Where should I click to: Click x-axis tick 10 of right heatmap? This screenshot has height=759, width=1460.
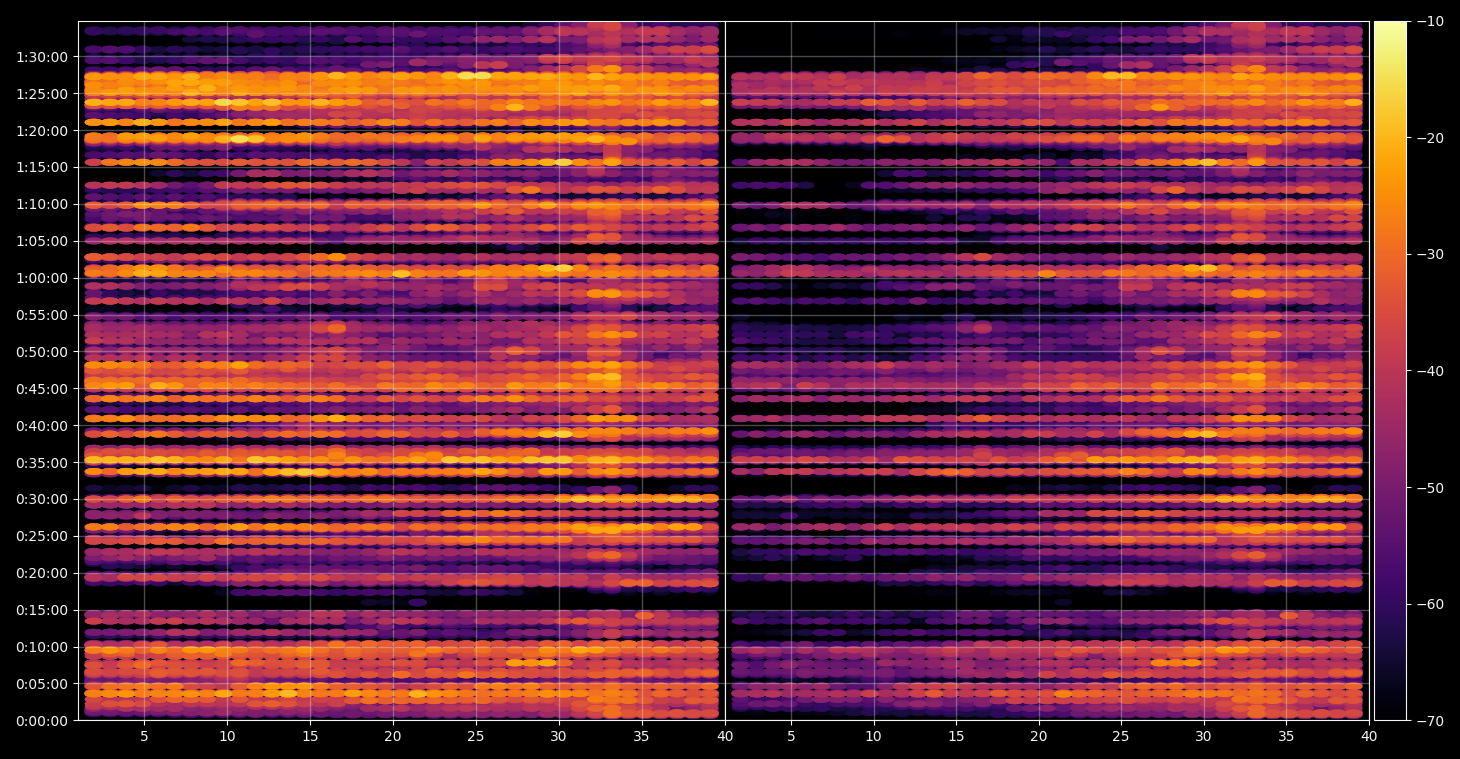click(874, 737)
